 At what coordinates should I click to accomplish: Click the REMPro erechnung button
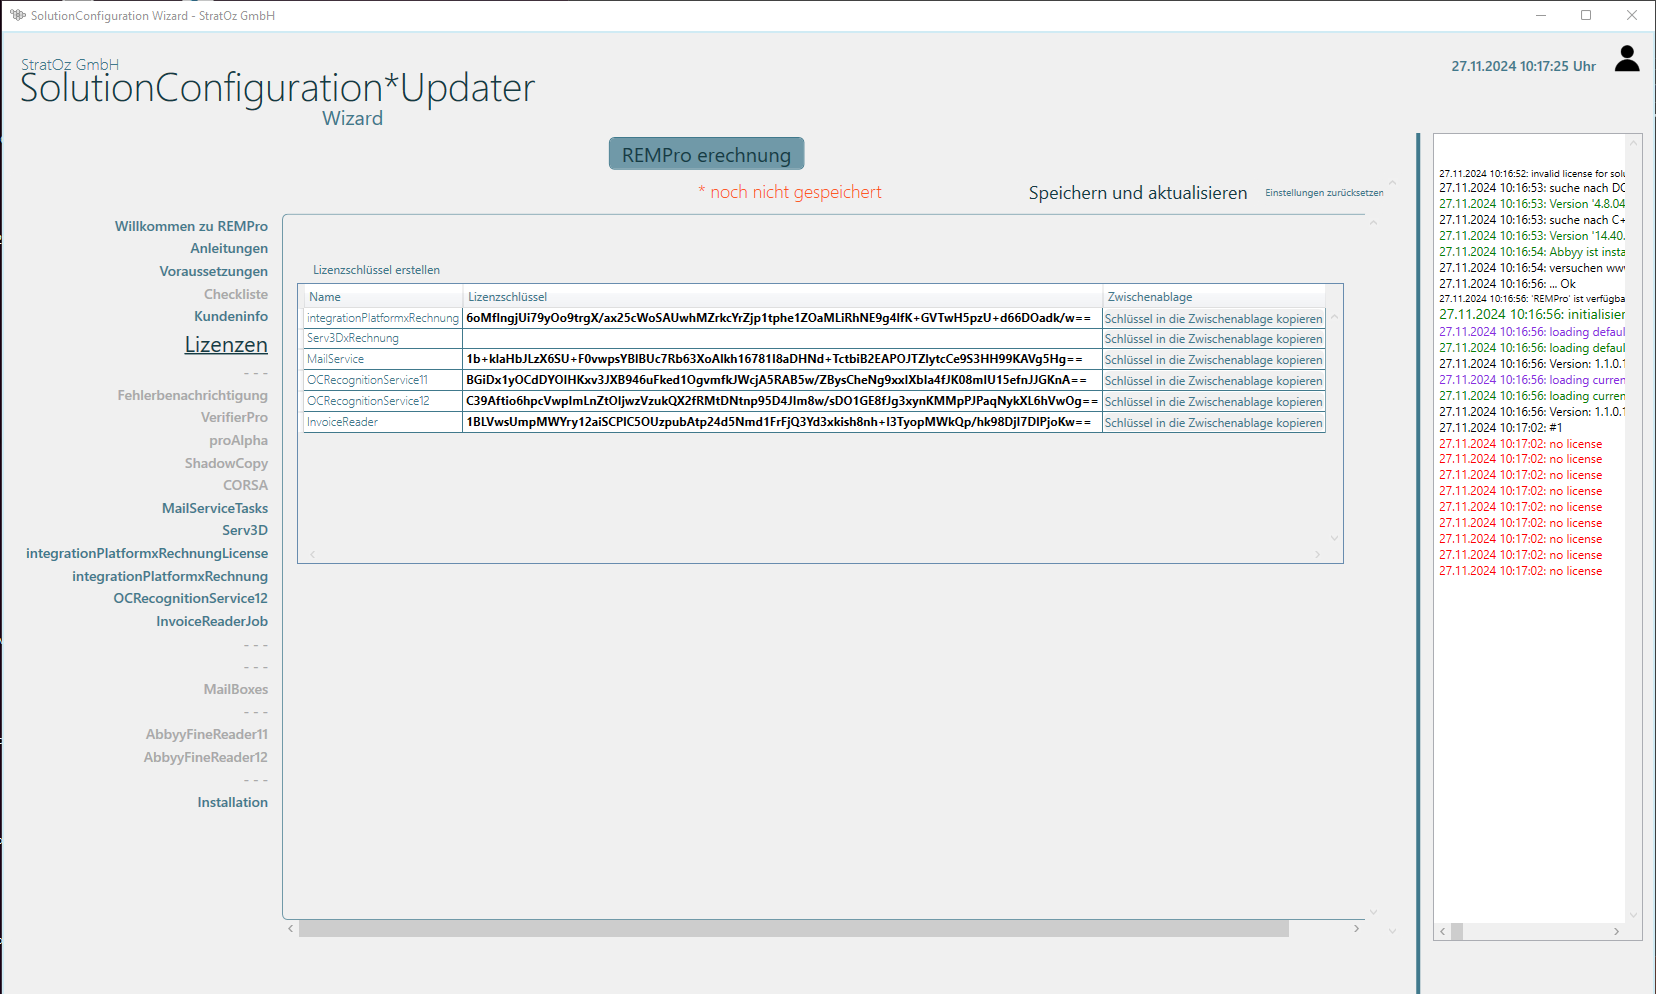point(706,154)
